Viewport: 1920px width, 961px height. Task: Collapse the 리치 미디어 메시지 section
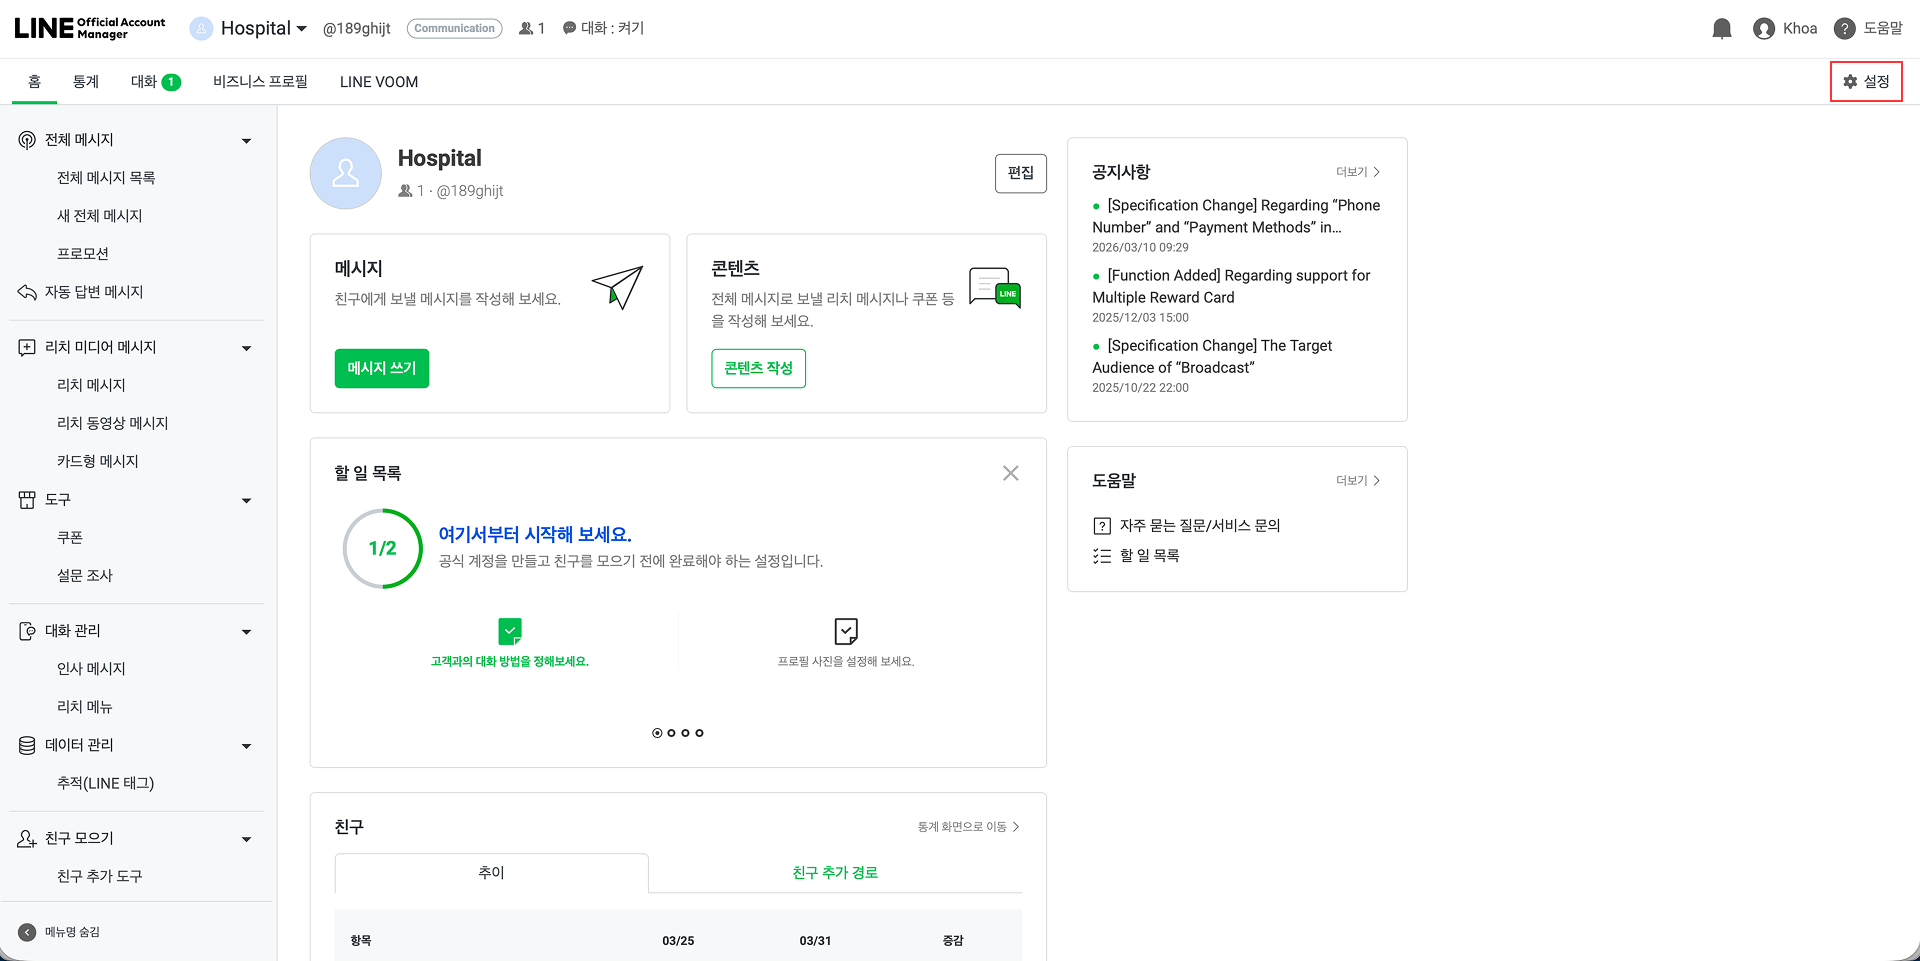[246, 347]
